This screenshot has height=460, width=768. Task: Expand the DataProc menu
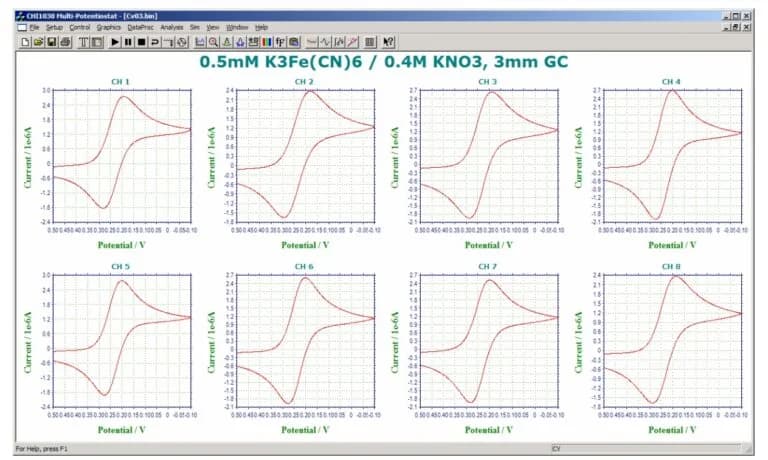tap(140, 27)
